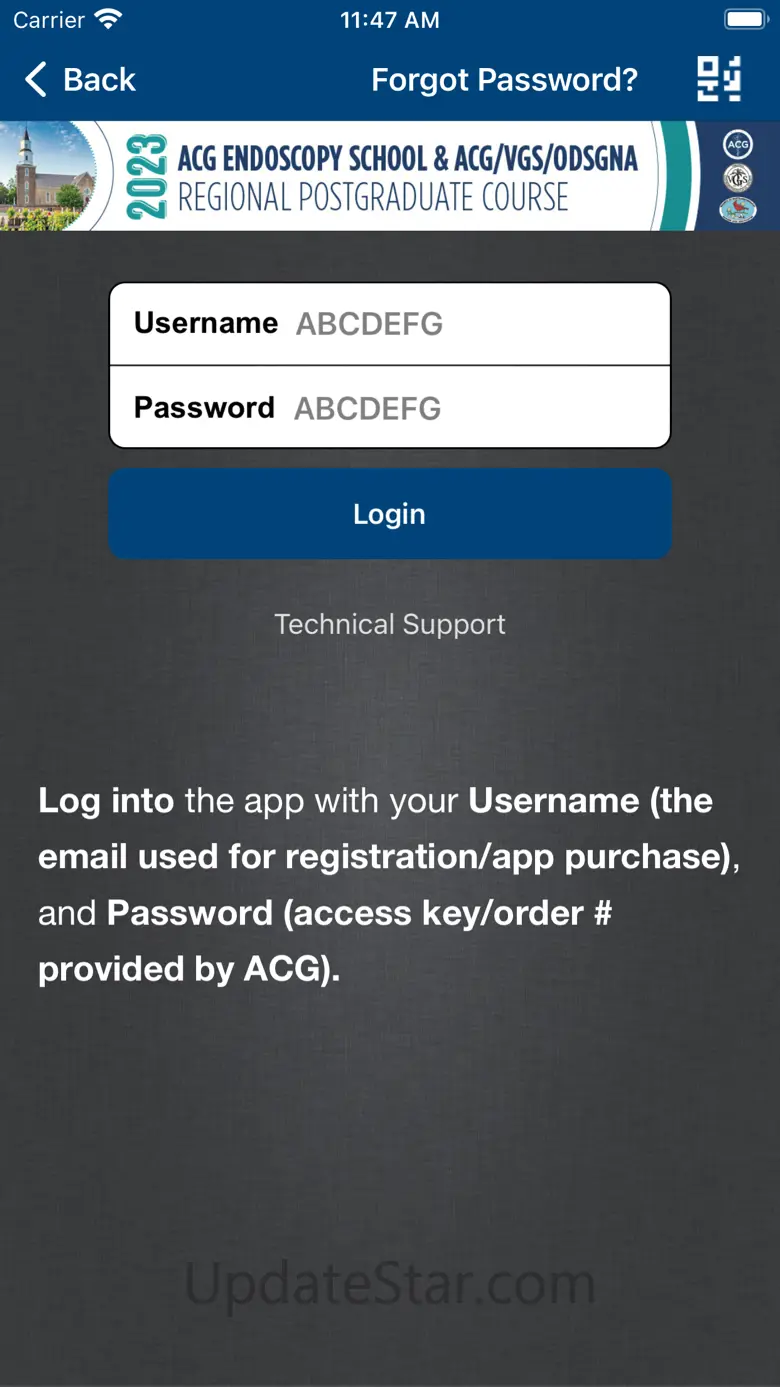Tap the 11:47 AM clock
The image size is (780, 1387).
[390, 20]
